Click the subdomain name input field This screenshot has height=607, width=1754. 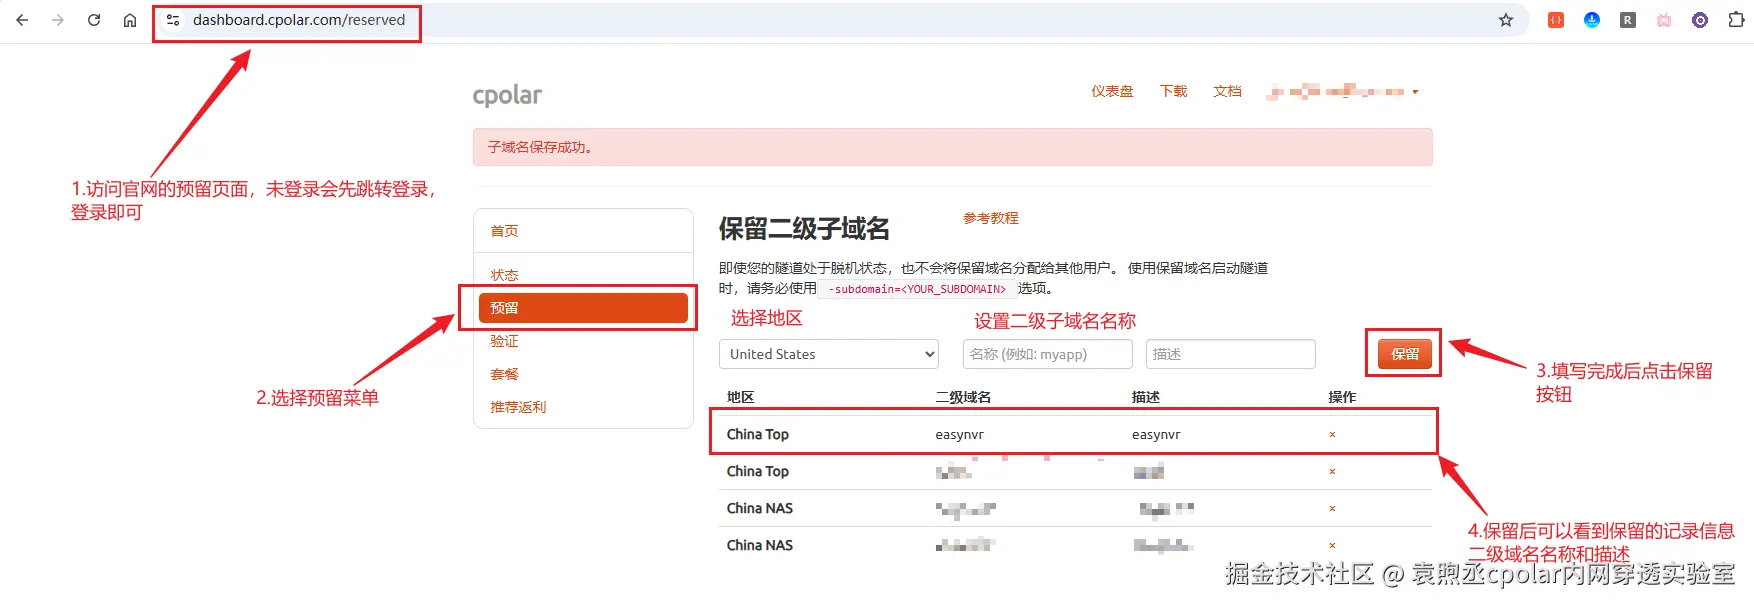(x=1048, y=354)
